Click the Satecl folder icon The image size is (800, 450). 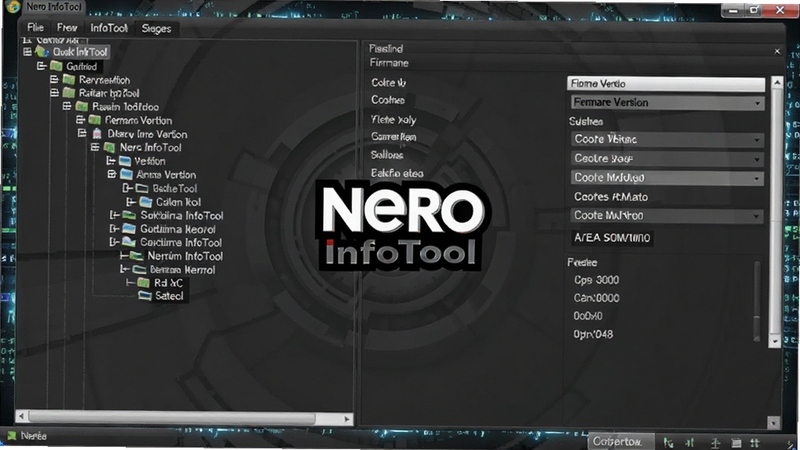145,295
